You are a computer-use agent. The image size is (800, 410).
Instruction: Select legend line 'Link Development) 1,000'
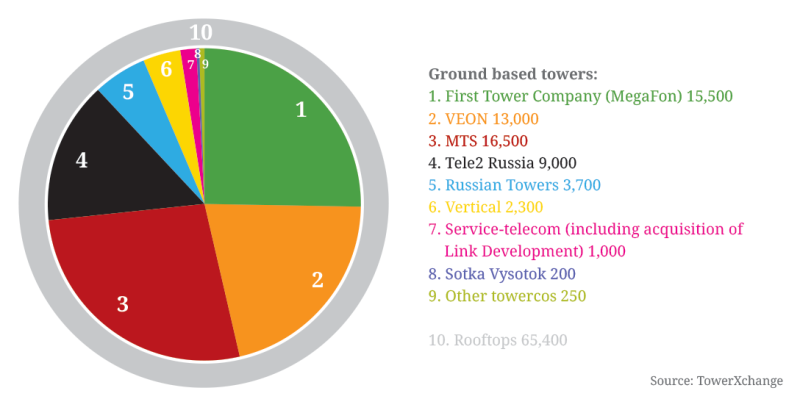[535, 252]
